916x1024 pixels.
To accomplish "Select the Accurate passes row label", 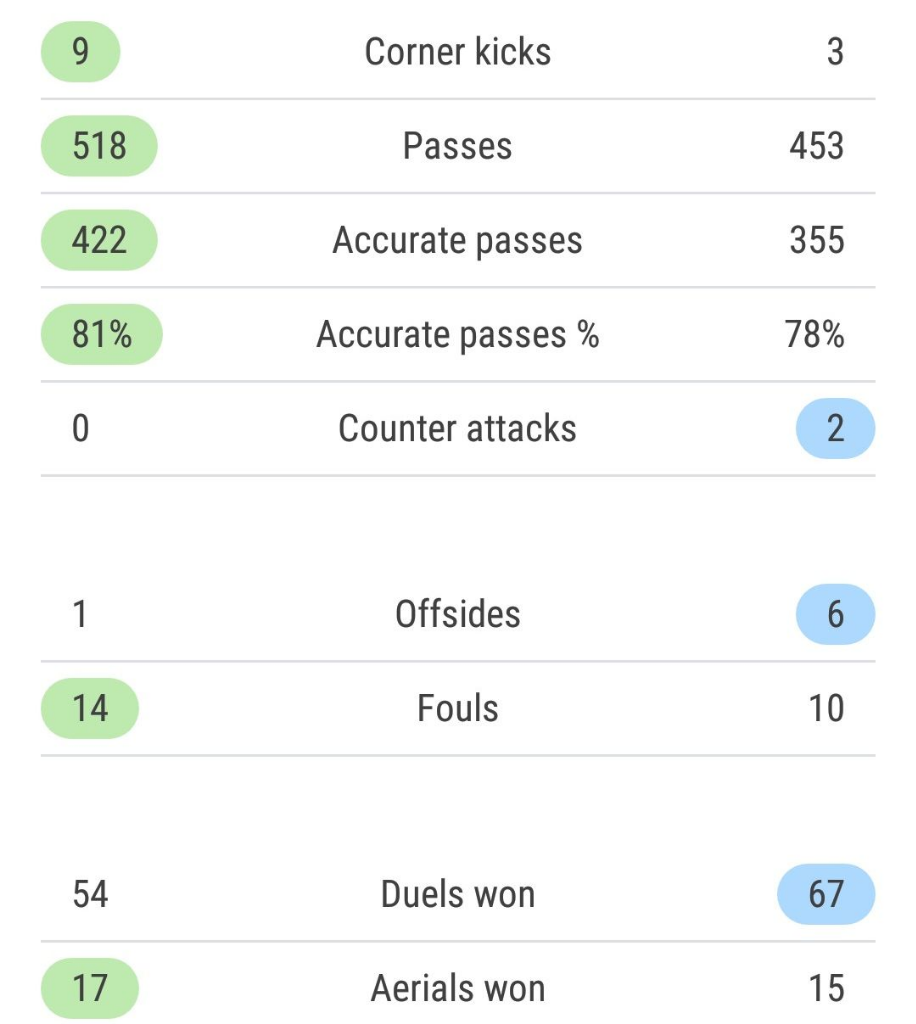I will (x=458, y=241).
